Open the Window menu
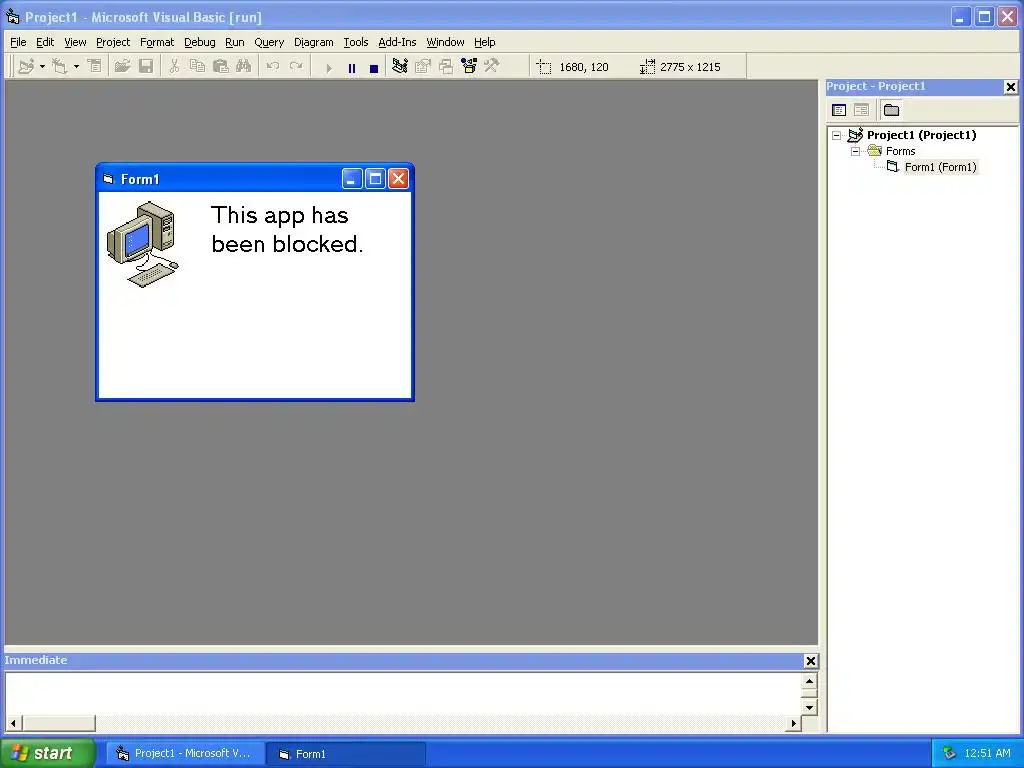1024x768 pixels. tap(445, 42)
